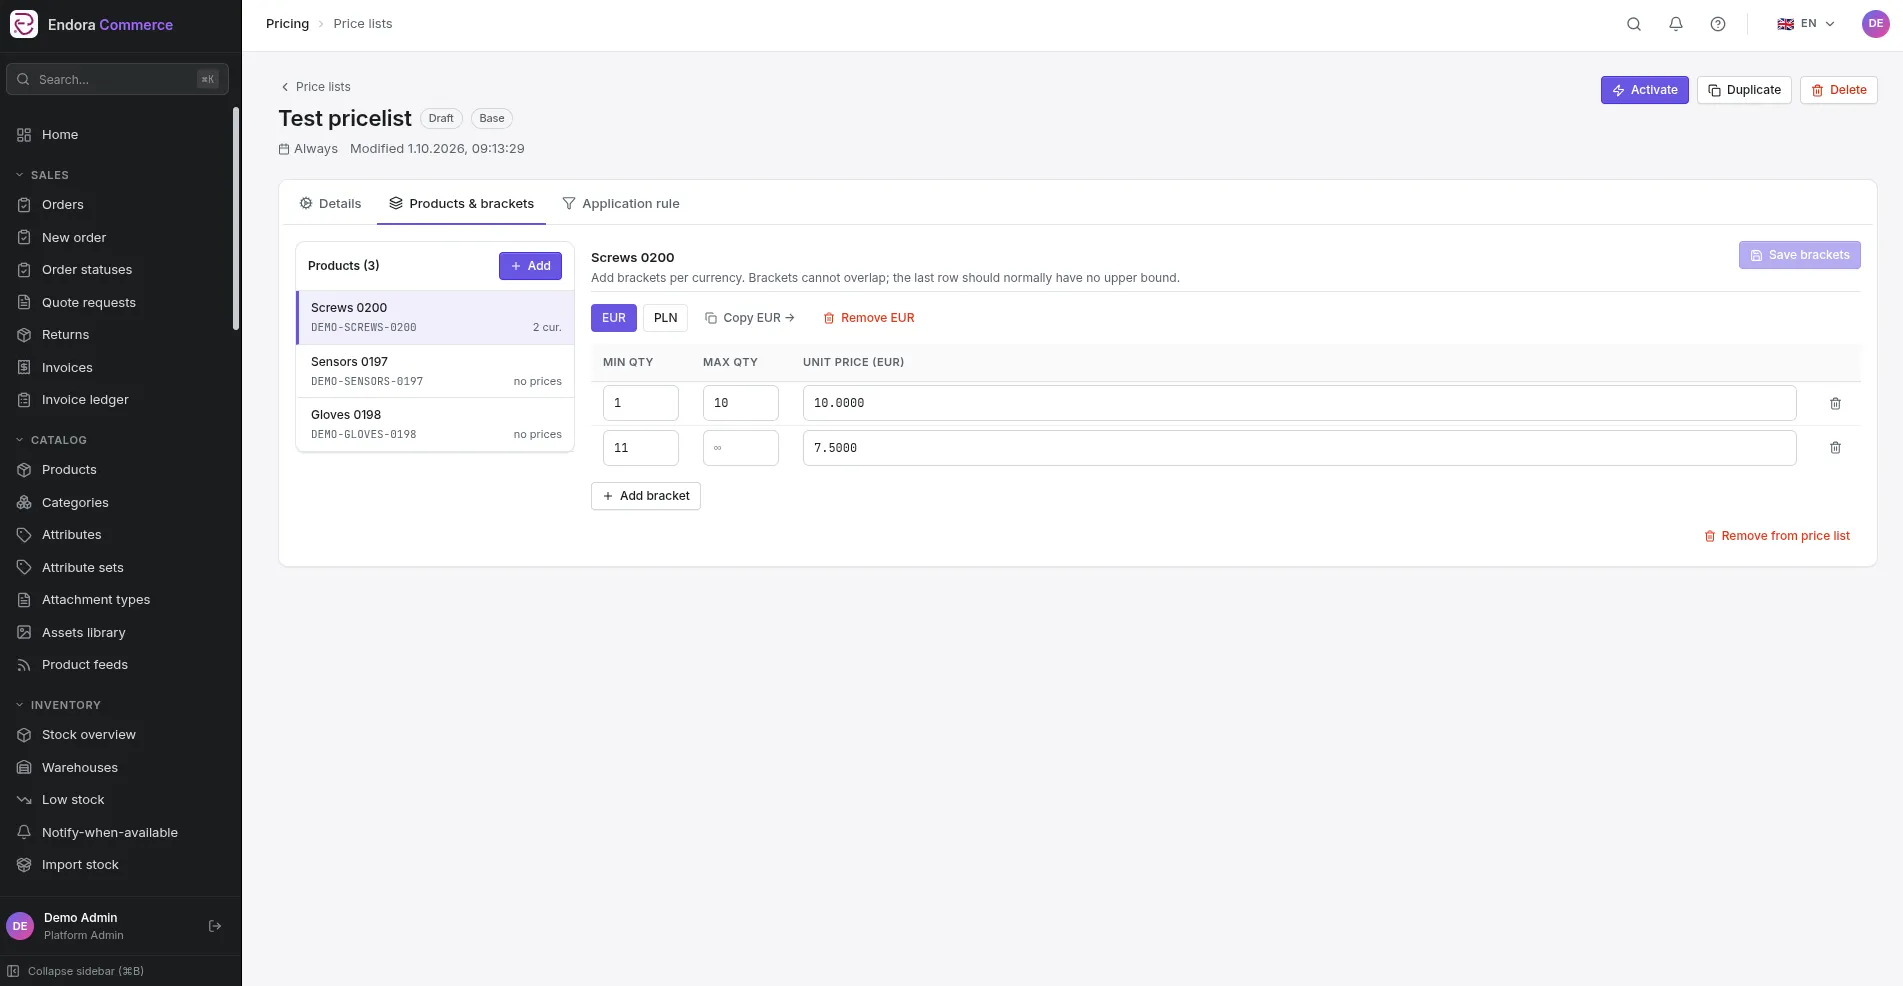
Task: Open Quote requests in the sidebar
Action: click(89, 303)
